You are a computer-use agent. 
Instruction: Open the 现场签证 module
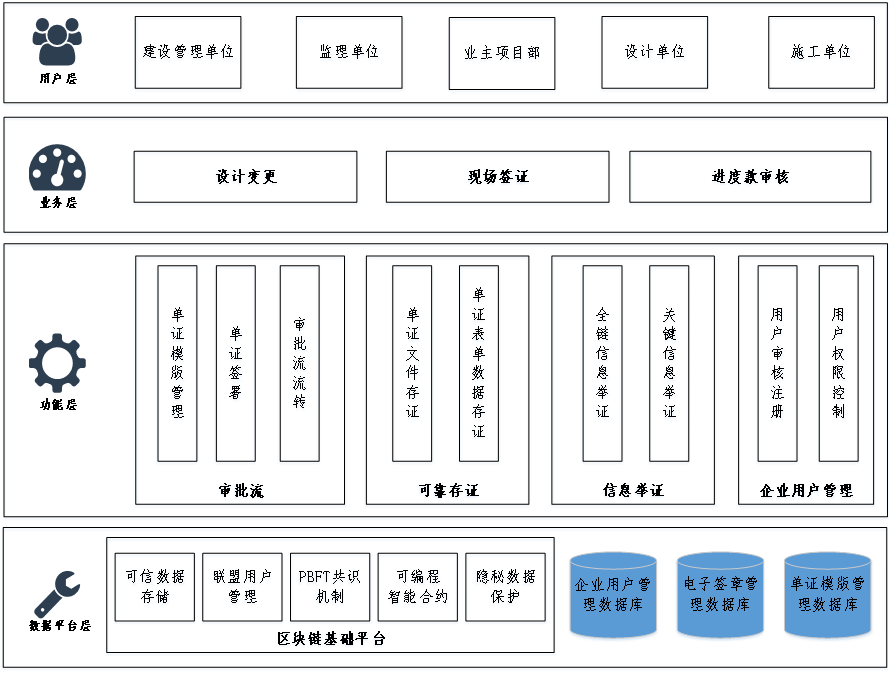pyautogui.click(x=497, y=178)
